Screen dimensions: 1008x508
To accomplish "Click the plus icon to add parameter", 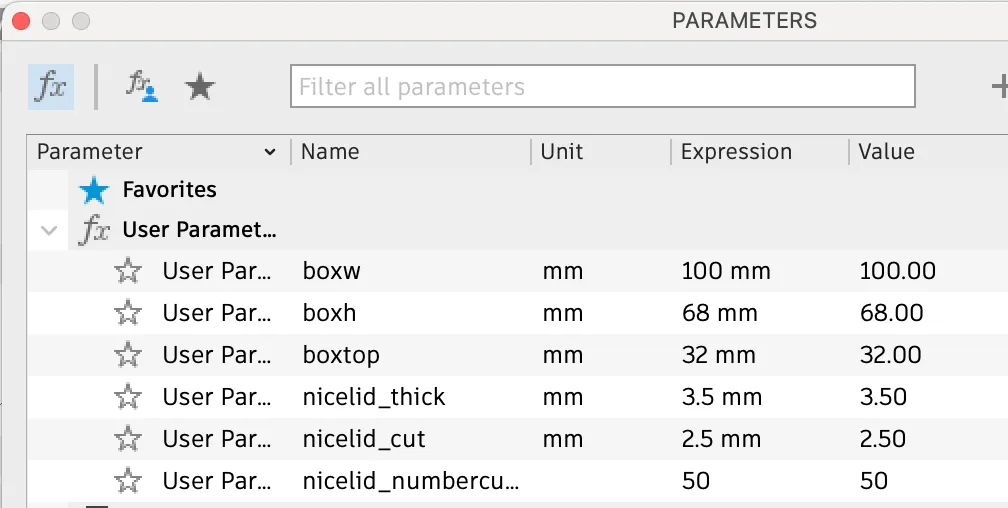I will [999, 87].
